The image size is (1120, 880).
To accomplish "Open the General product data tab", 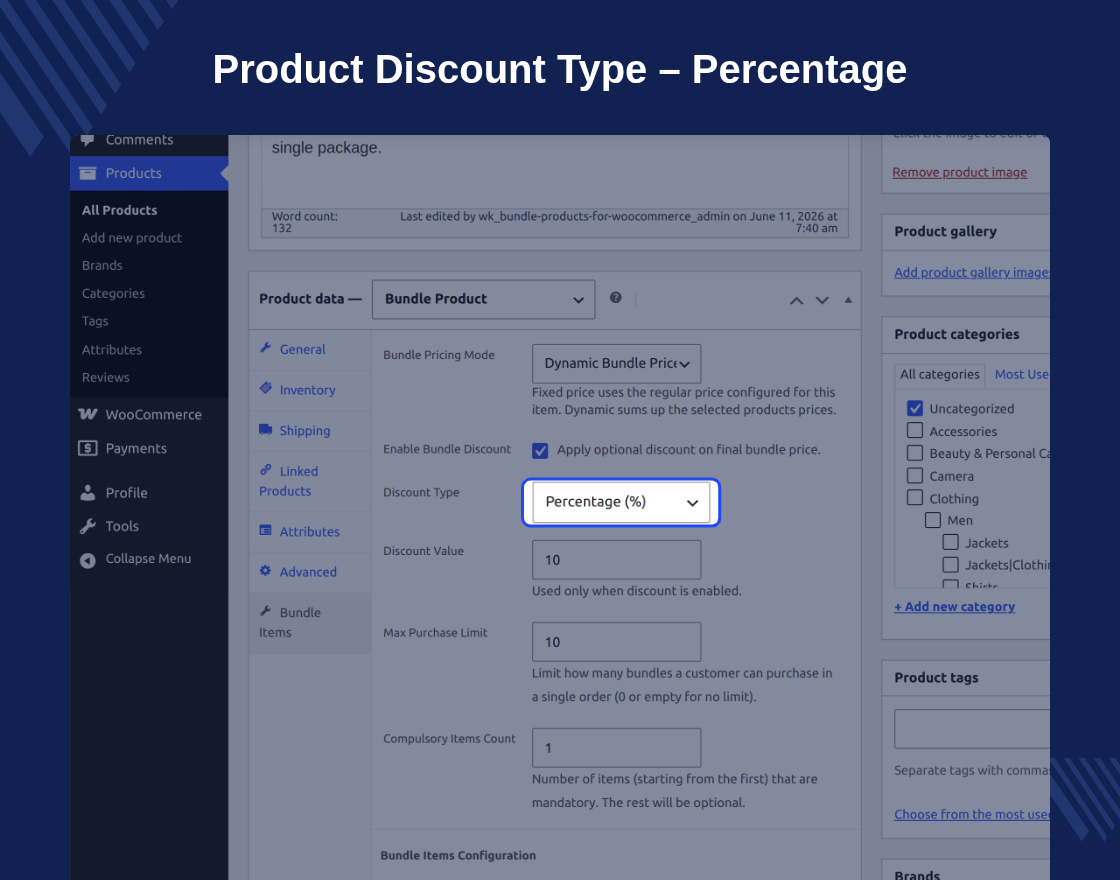I will click(x=310, y=349).
